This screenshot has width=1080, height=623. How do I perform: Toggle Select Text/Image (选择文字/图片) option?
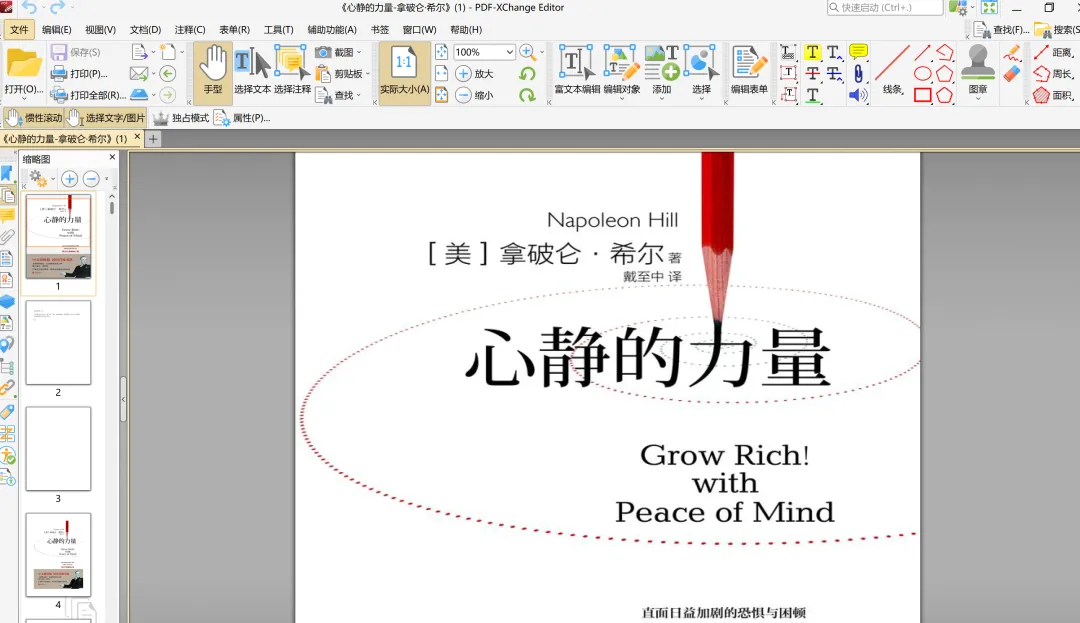coord(106,118)
